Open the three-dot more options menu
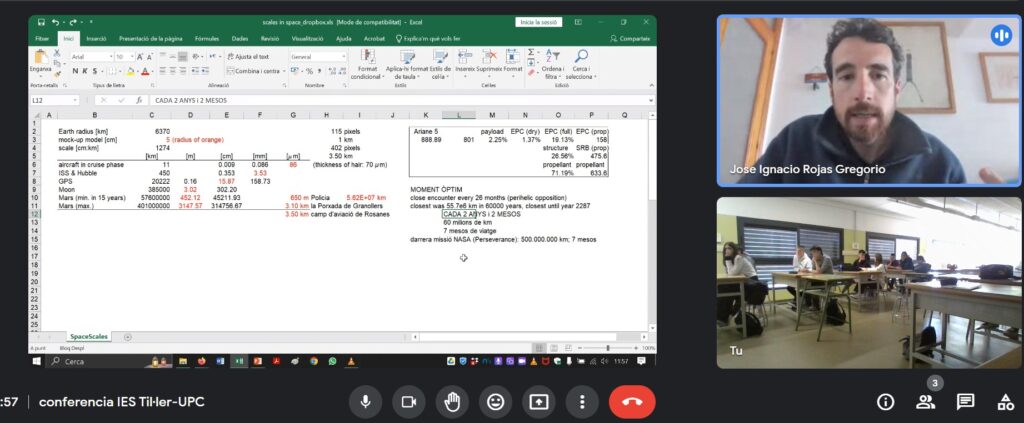The image size is (1024, 423). [582, 401]
